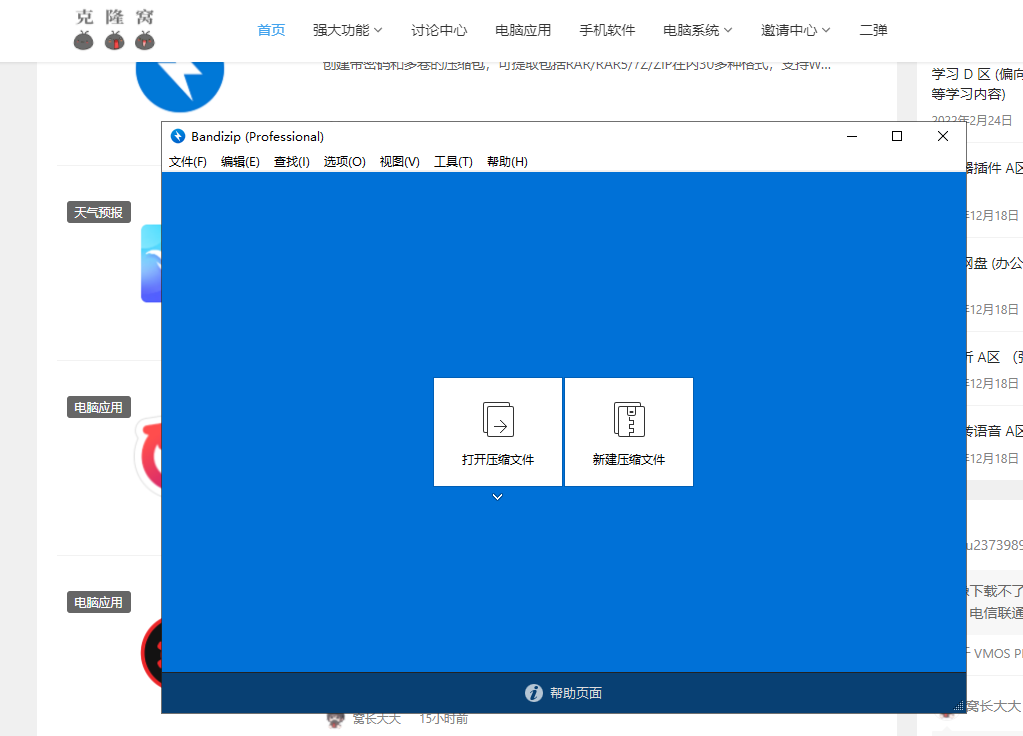
Task: Open the 帮助页面 help page link
Action: pos(564,693)
